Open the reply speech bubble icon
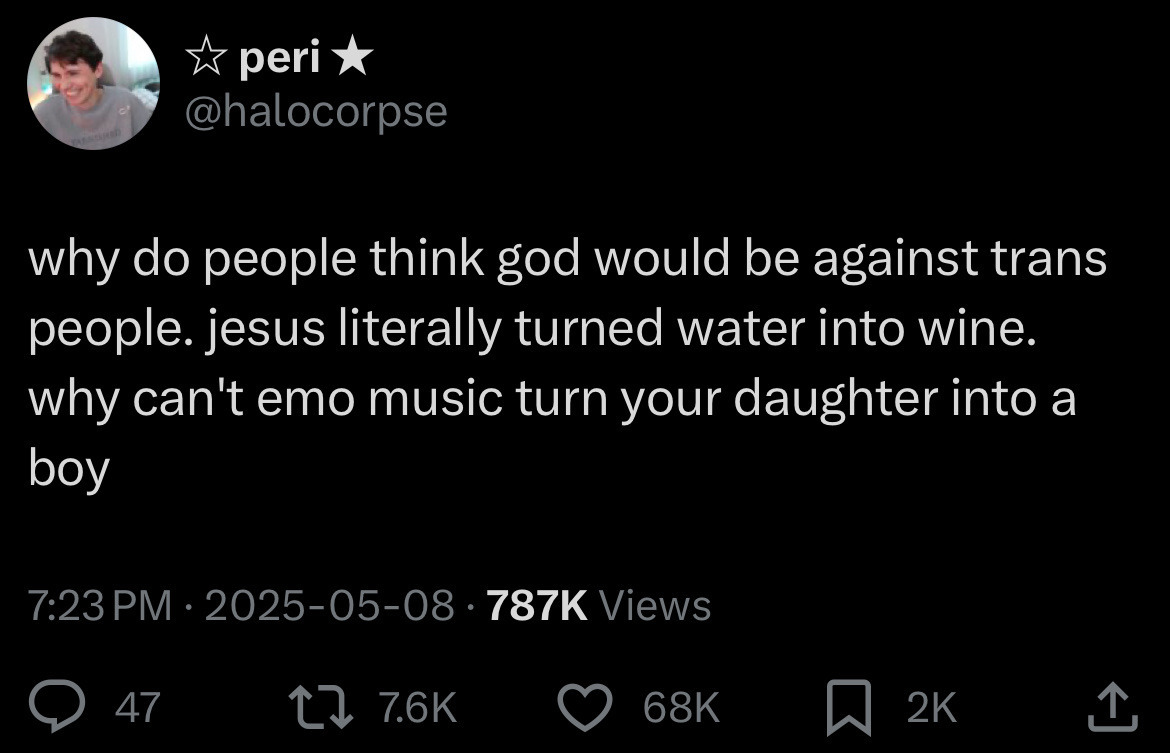Screen dimensions: 1170x753 57,707
